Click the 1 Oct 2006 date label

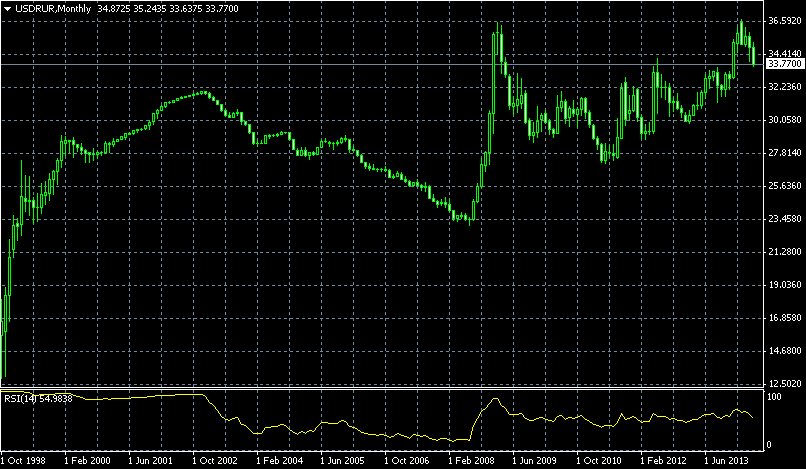tap(408, 459)
